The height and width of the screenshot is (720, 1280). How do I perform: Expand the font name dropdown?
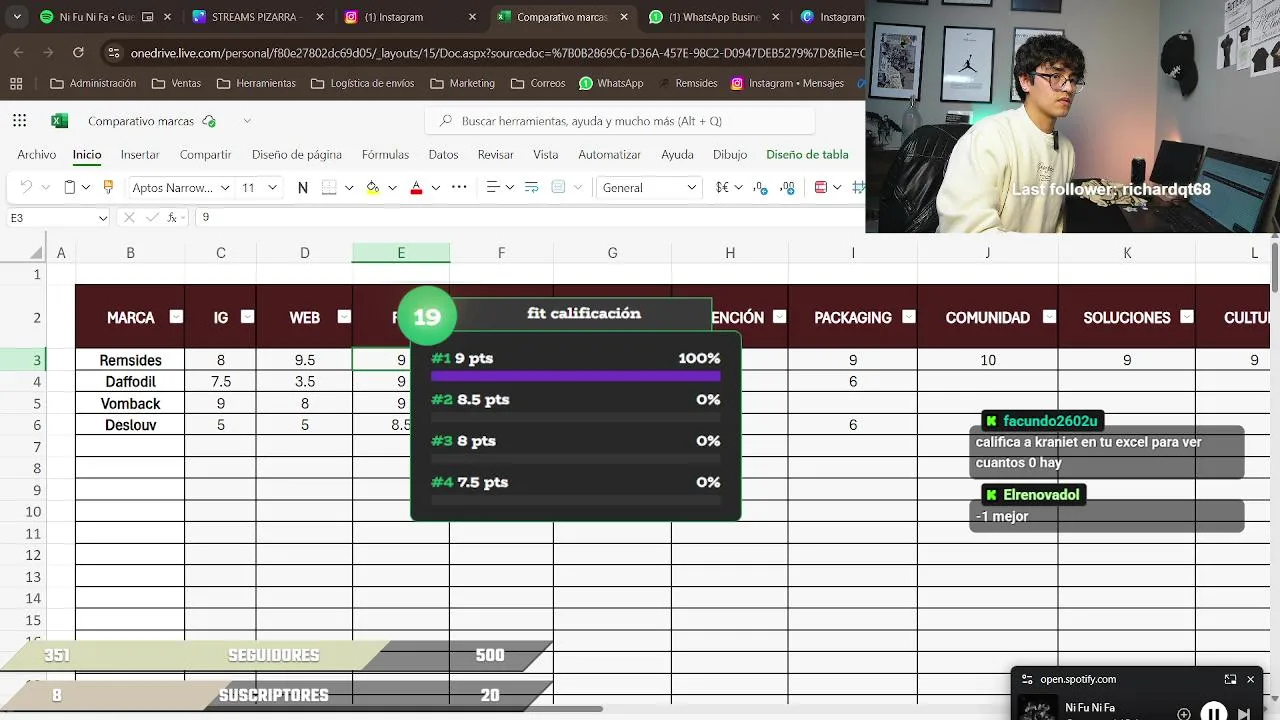tap(225, 188)
